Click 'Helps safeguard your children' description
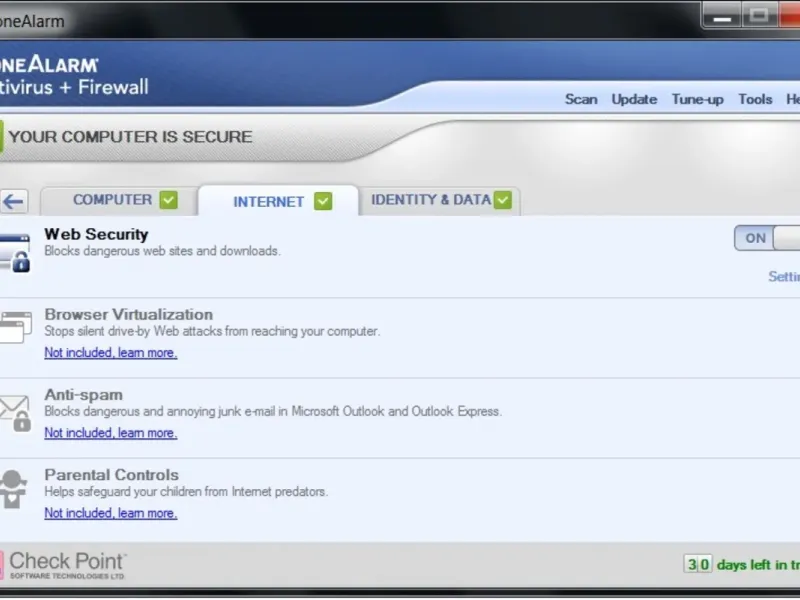Screen dimensions: 800x600 point(186,492)
